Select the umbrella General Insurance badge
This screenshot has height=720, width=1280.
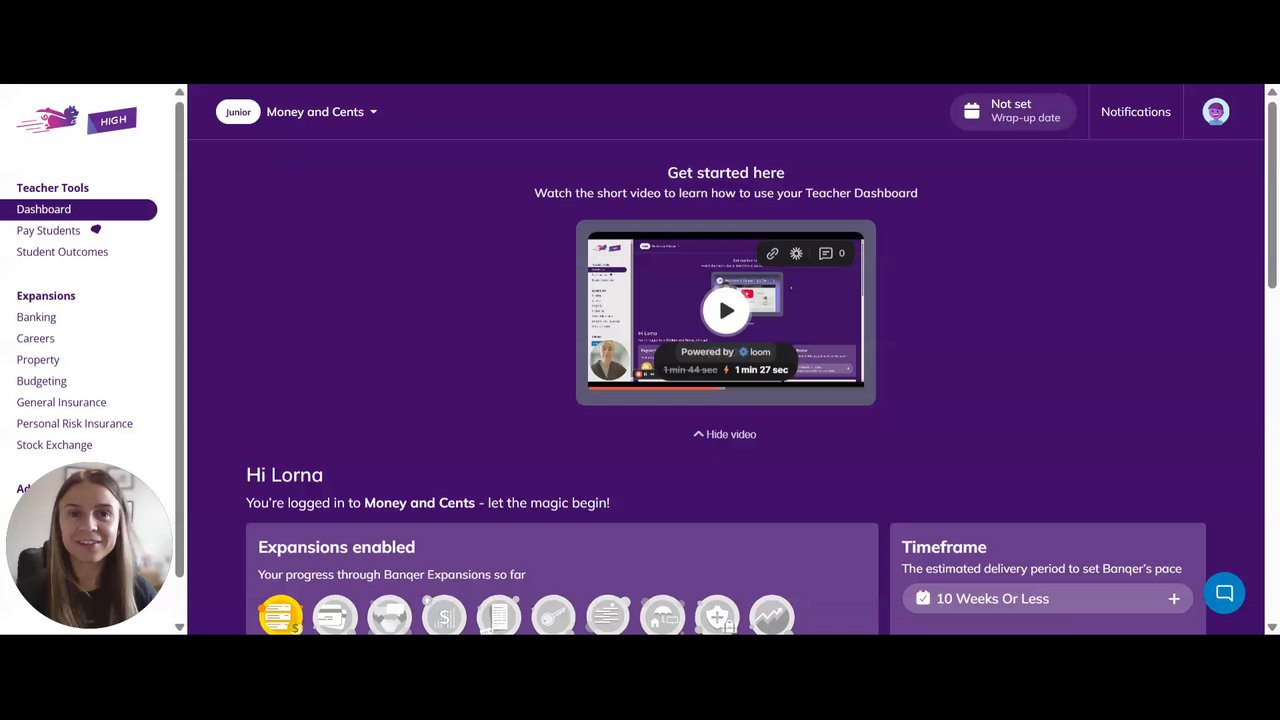pos(662,616)
